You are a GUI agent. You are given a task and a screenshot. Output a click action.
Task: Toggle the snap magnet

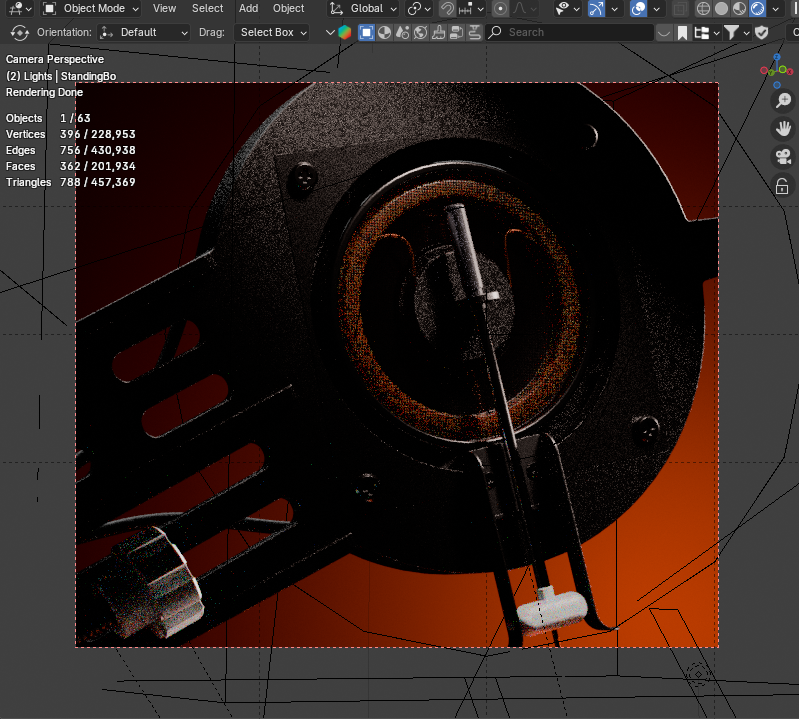point(447,8)
